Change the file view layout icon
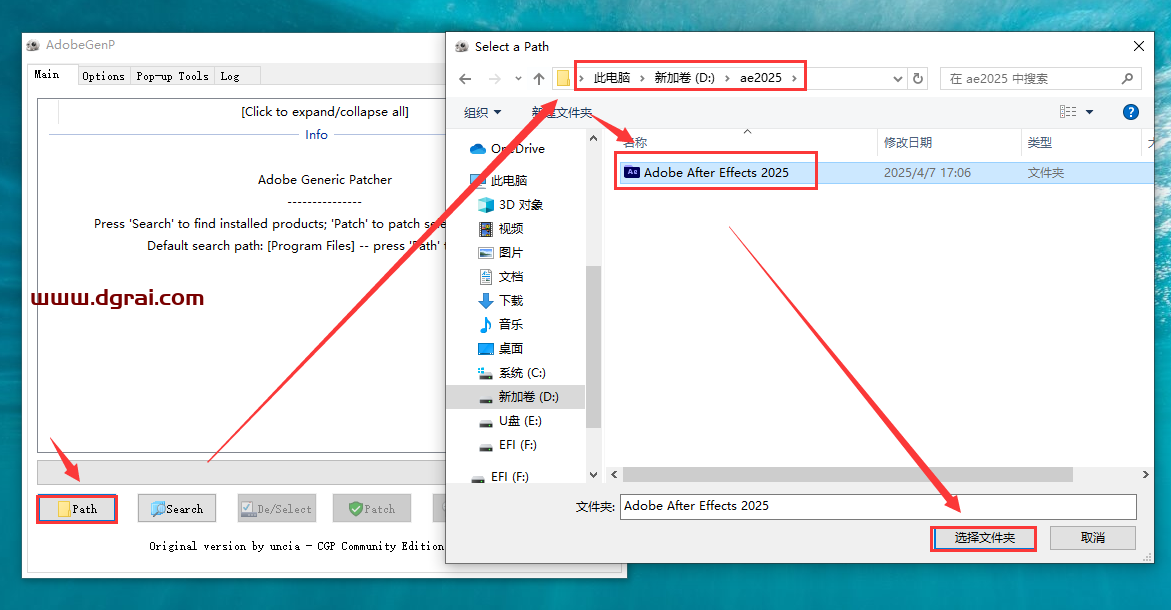This screenshot has height=610, width=1171. pyautogui.click(x=1068, y=112)
